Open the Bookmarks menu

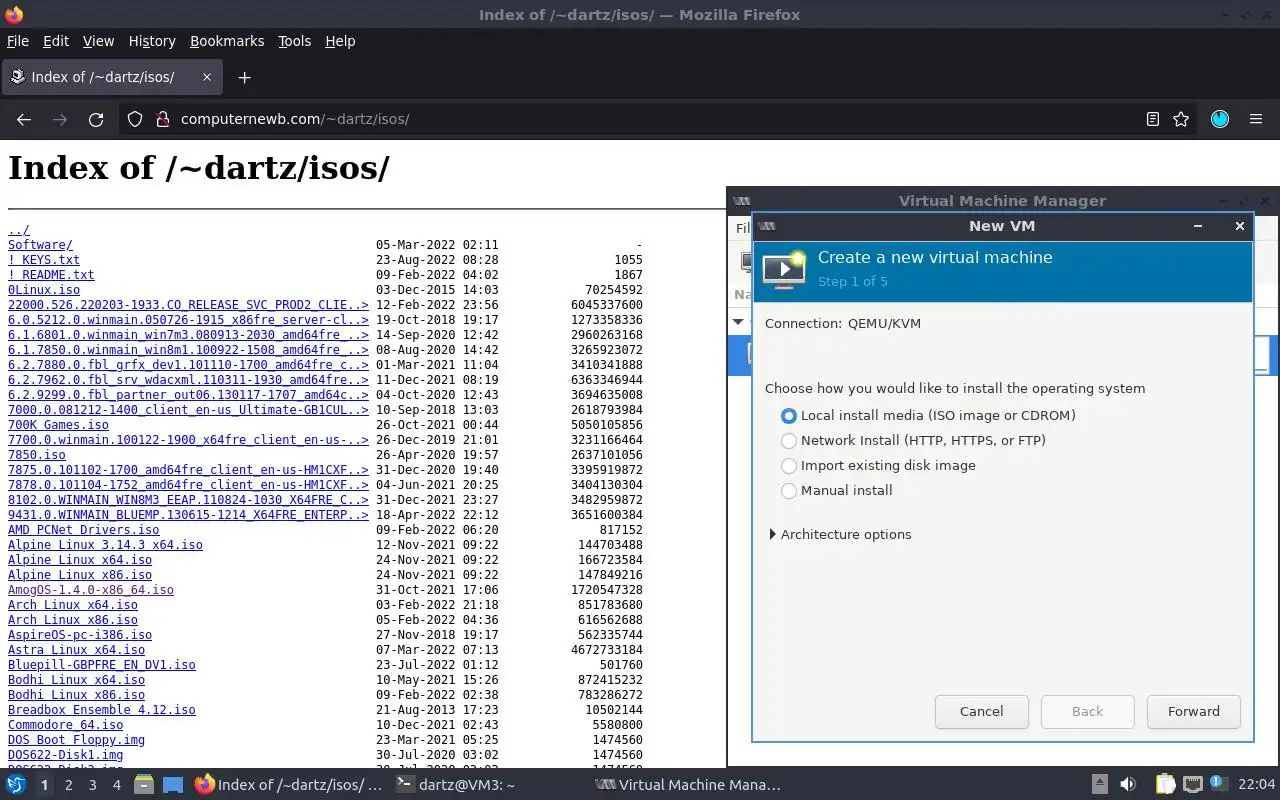(x=227, y=41)
